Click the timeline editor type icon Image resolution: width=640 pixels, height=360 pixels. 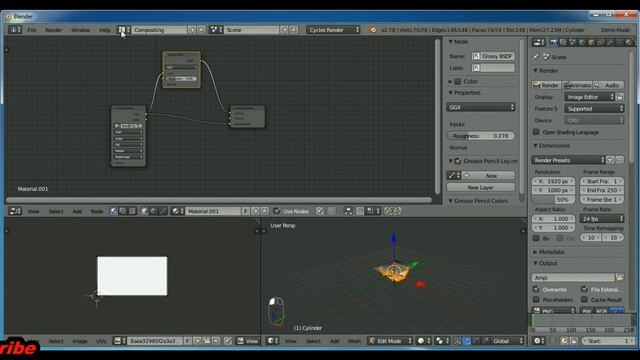(x=539, y=341)
